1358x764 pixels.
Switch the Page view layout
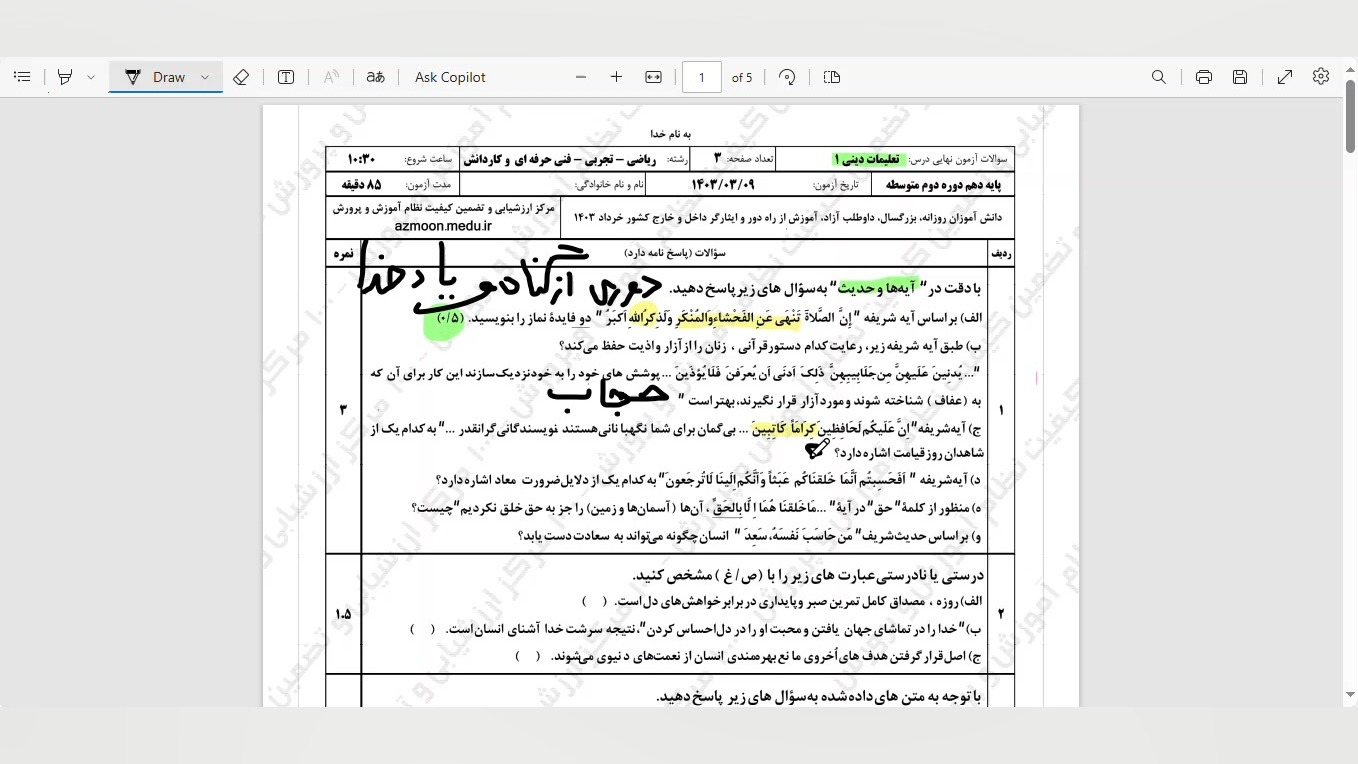point(832,77)
